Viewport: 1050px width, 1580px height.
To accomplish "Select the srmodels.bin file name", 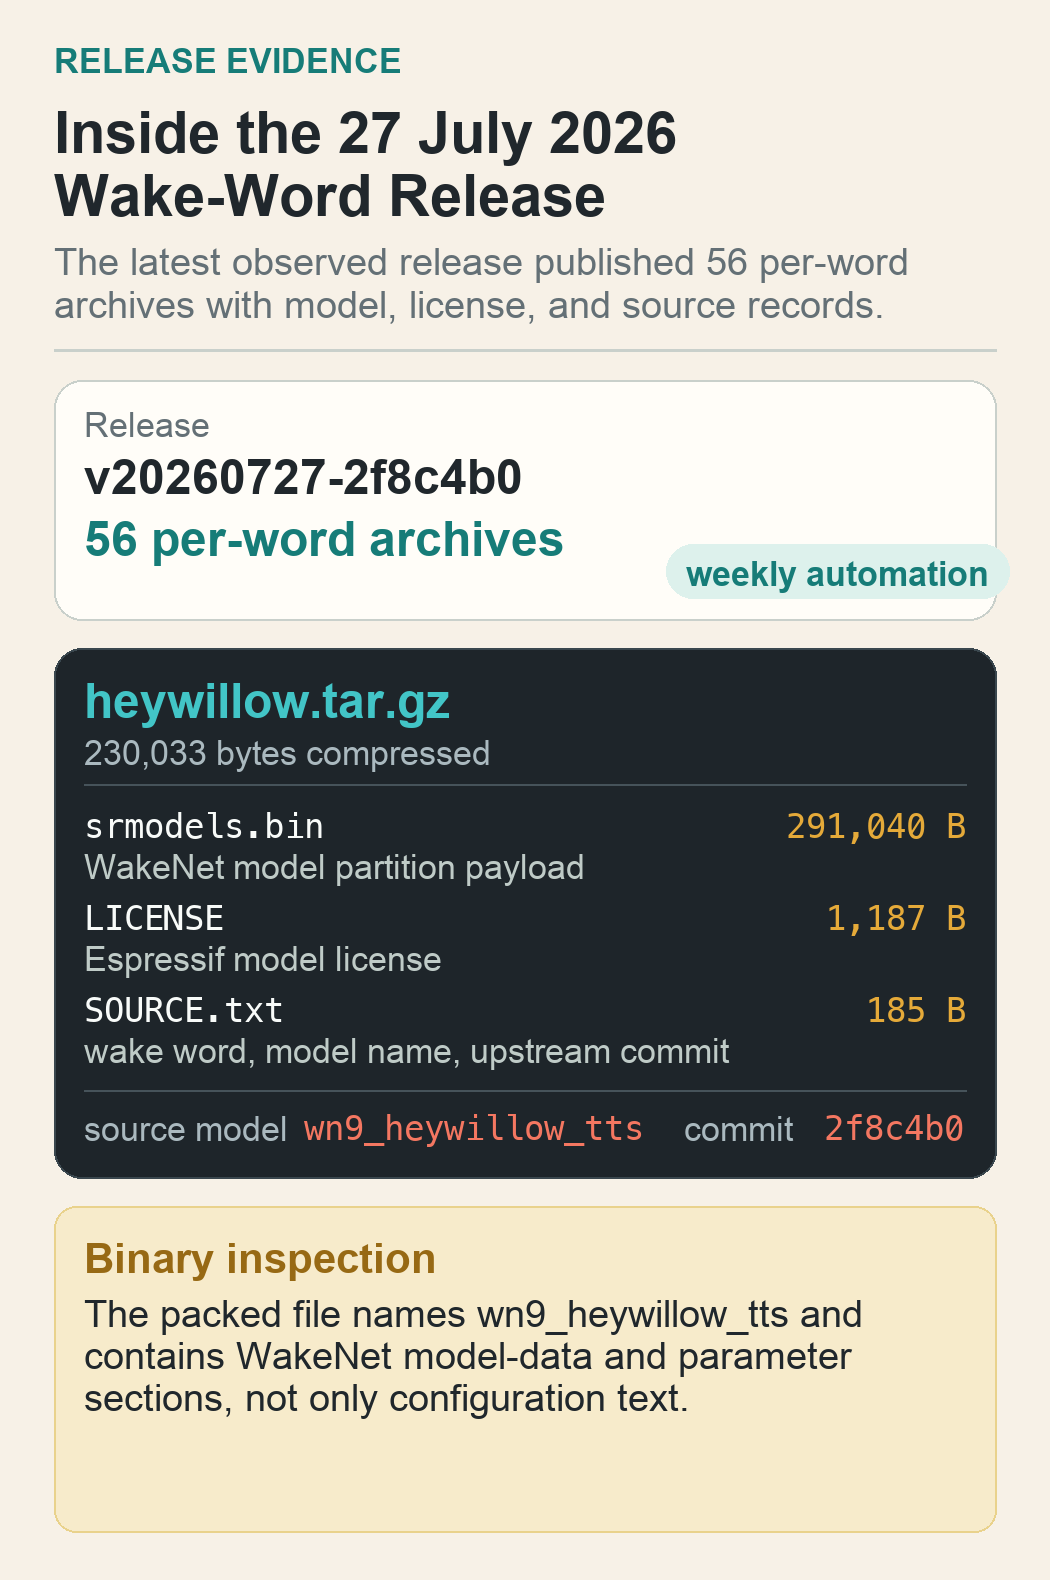I will click(204, 826).
